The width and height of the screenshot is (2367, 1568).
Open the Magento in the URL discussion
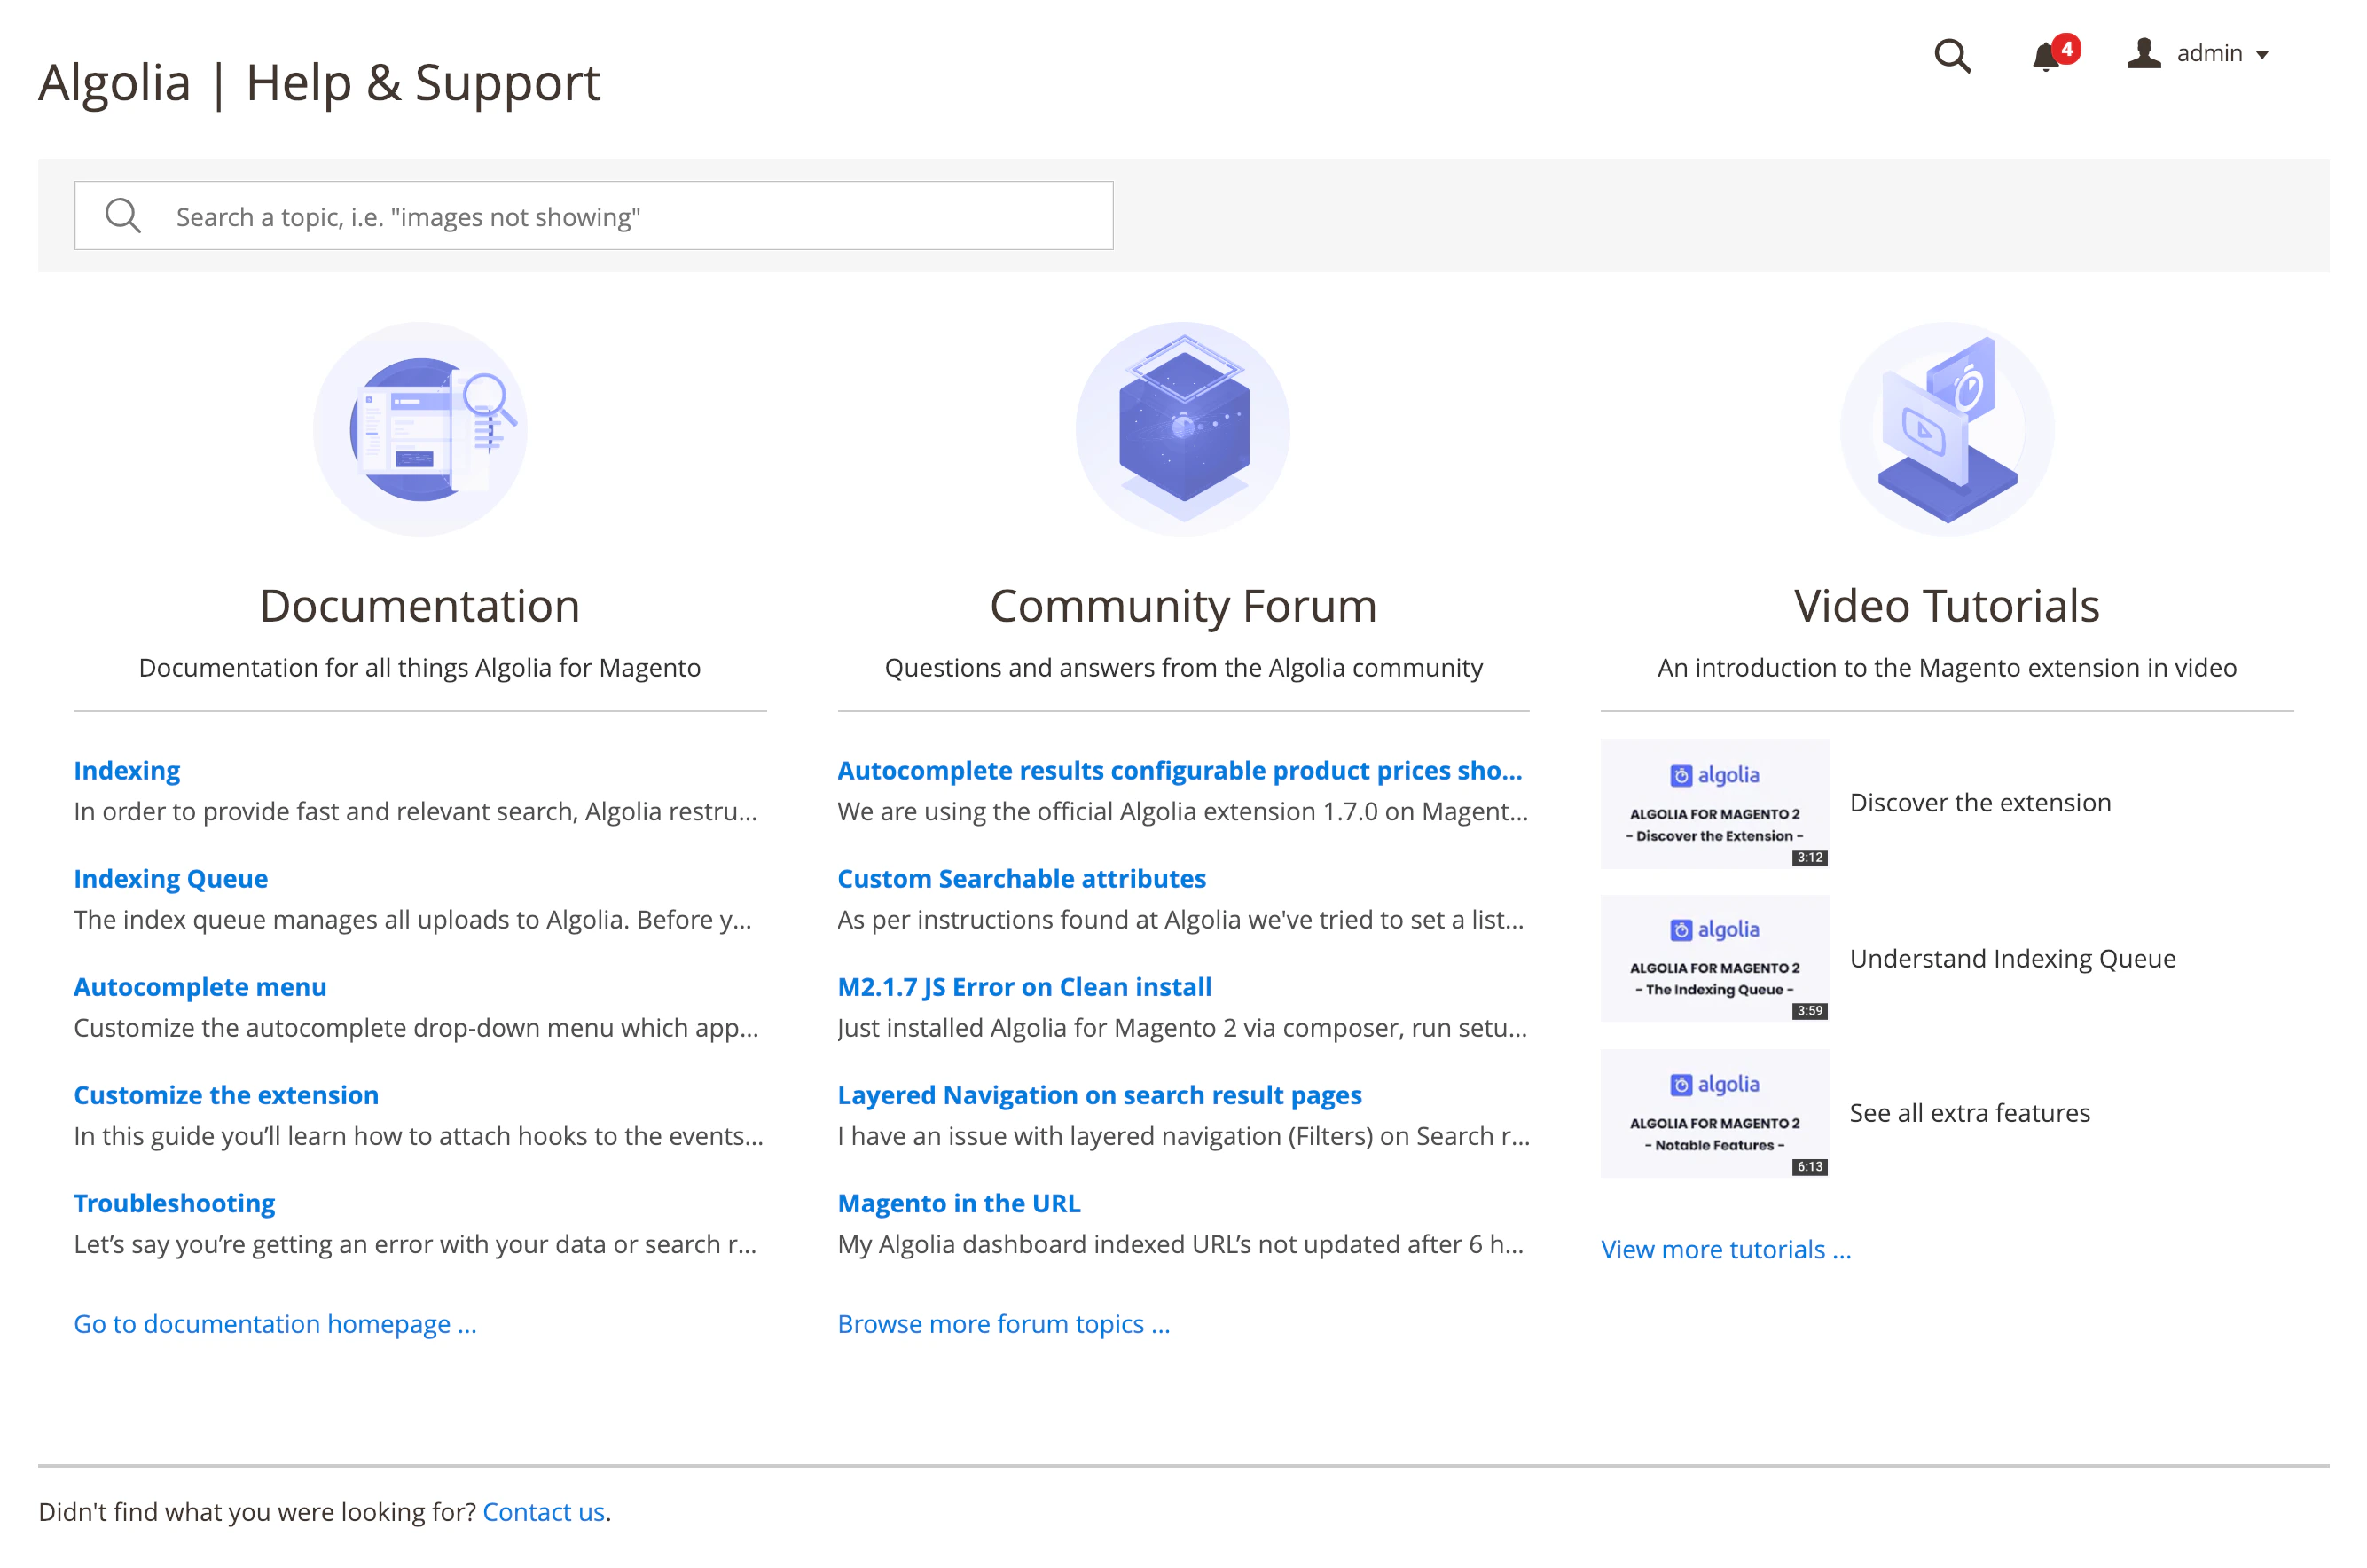(958, 1203)
